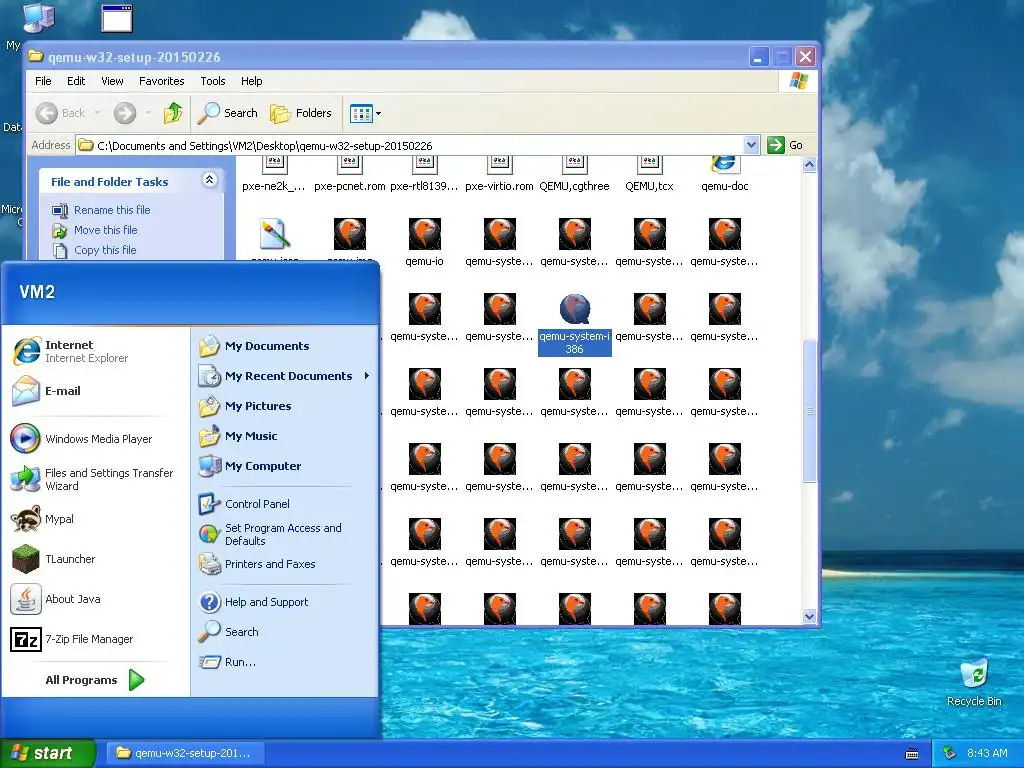This screenshot has height=768, width=1024.
Task: Click the address bar path field
Action: (x=418, y=145)
